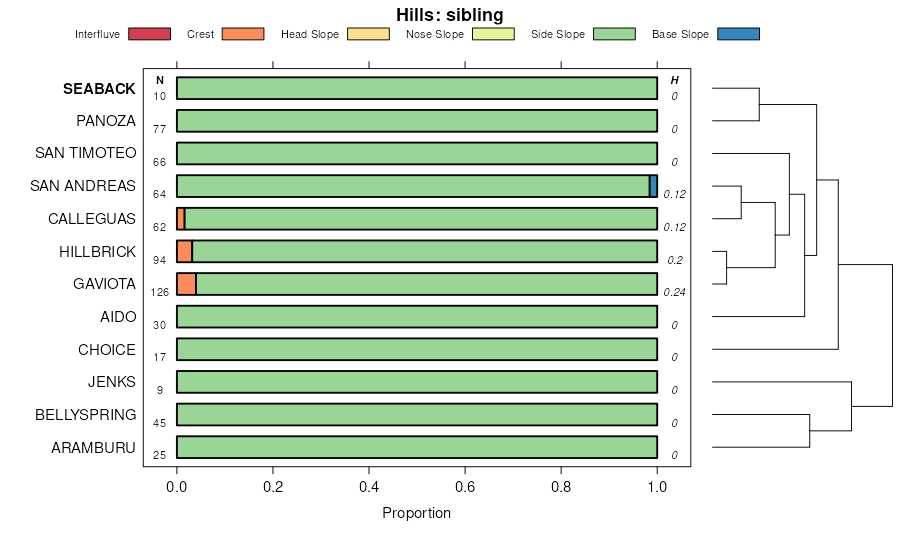Click the H column header

675,80
